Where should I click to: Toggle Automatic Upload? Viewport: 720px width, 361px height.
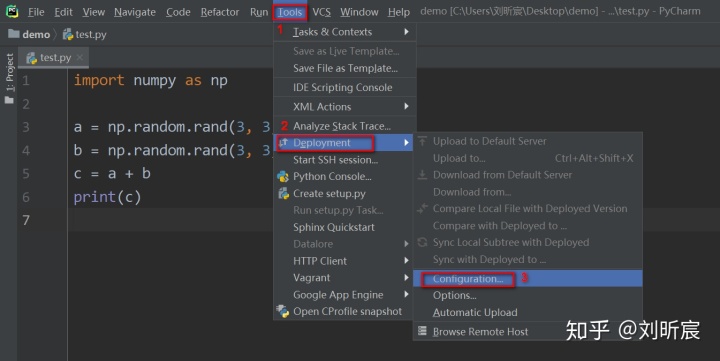click(528, 312)
